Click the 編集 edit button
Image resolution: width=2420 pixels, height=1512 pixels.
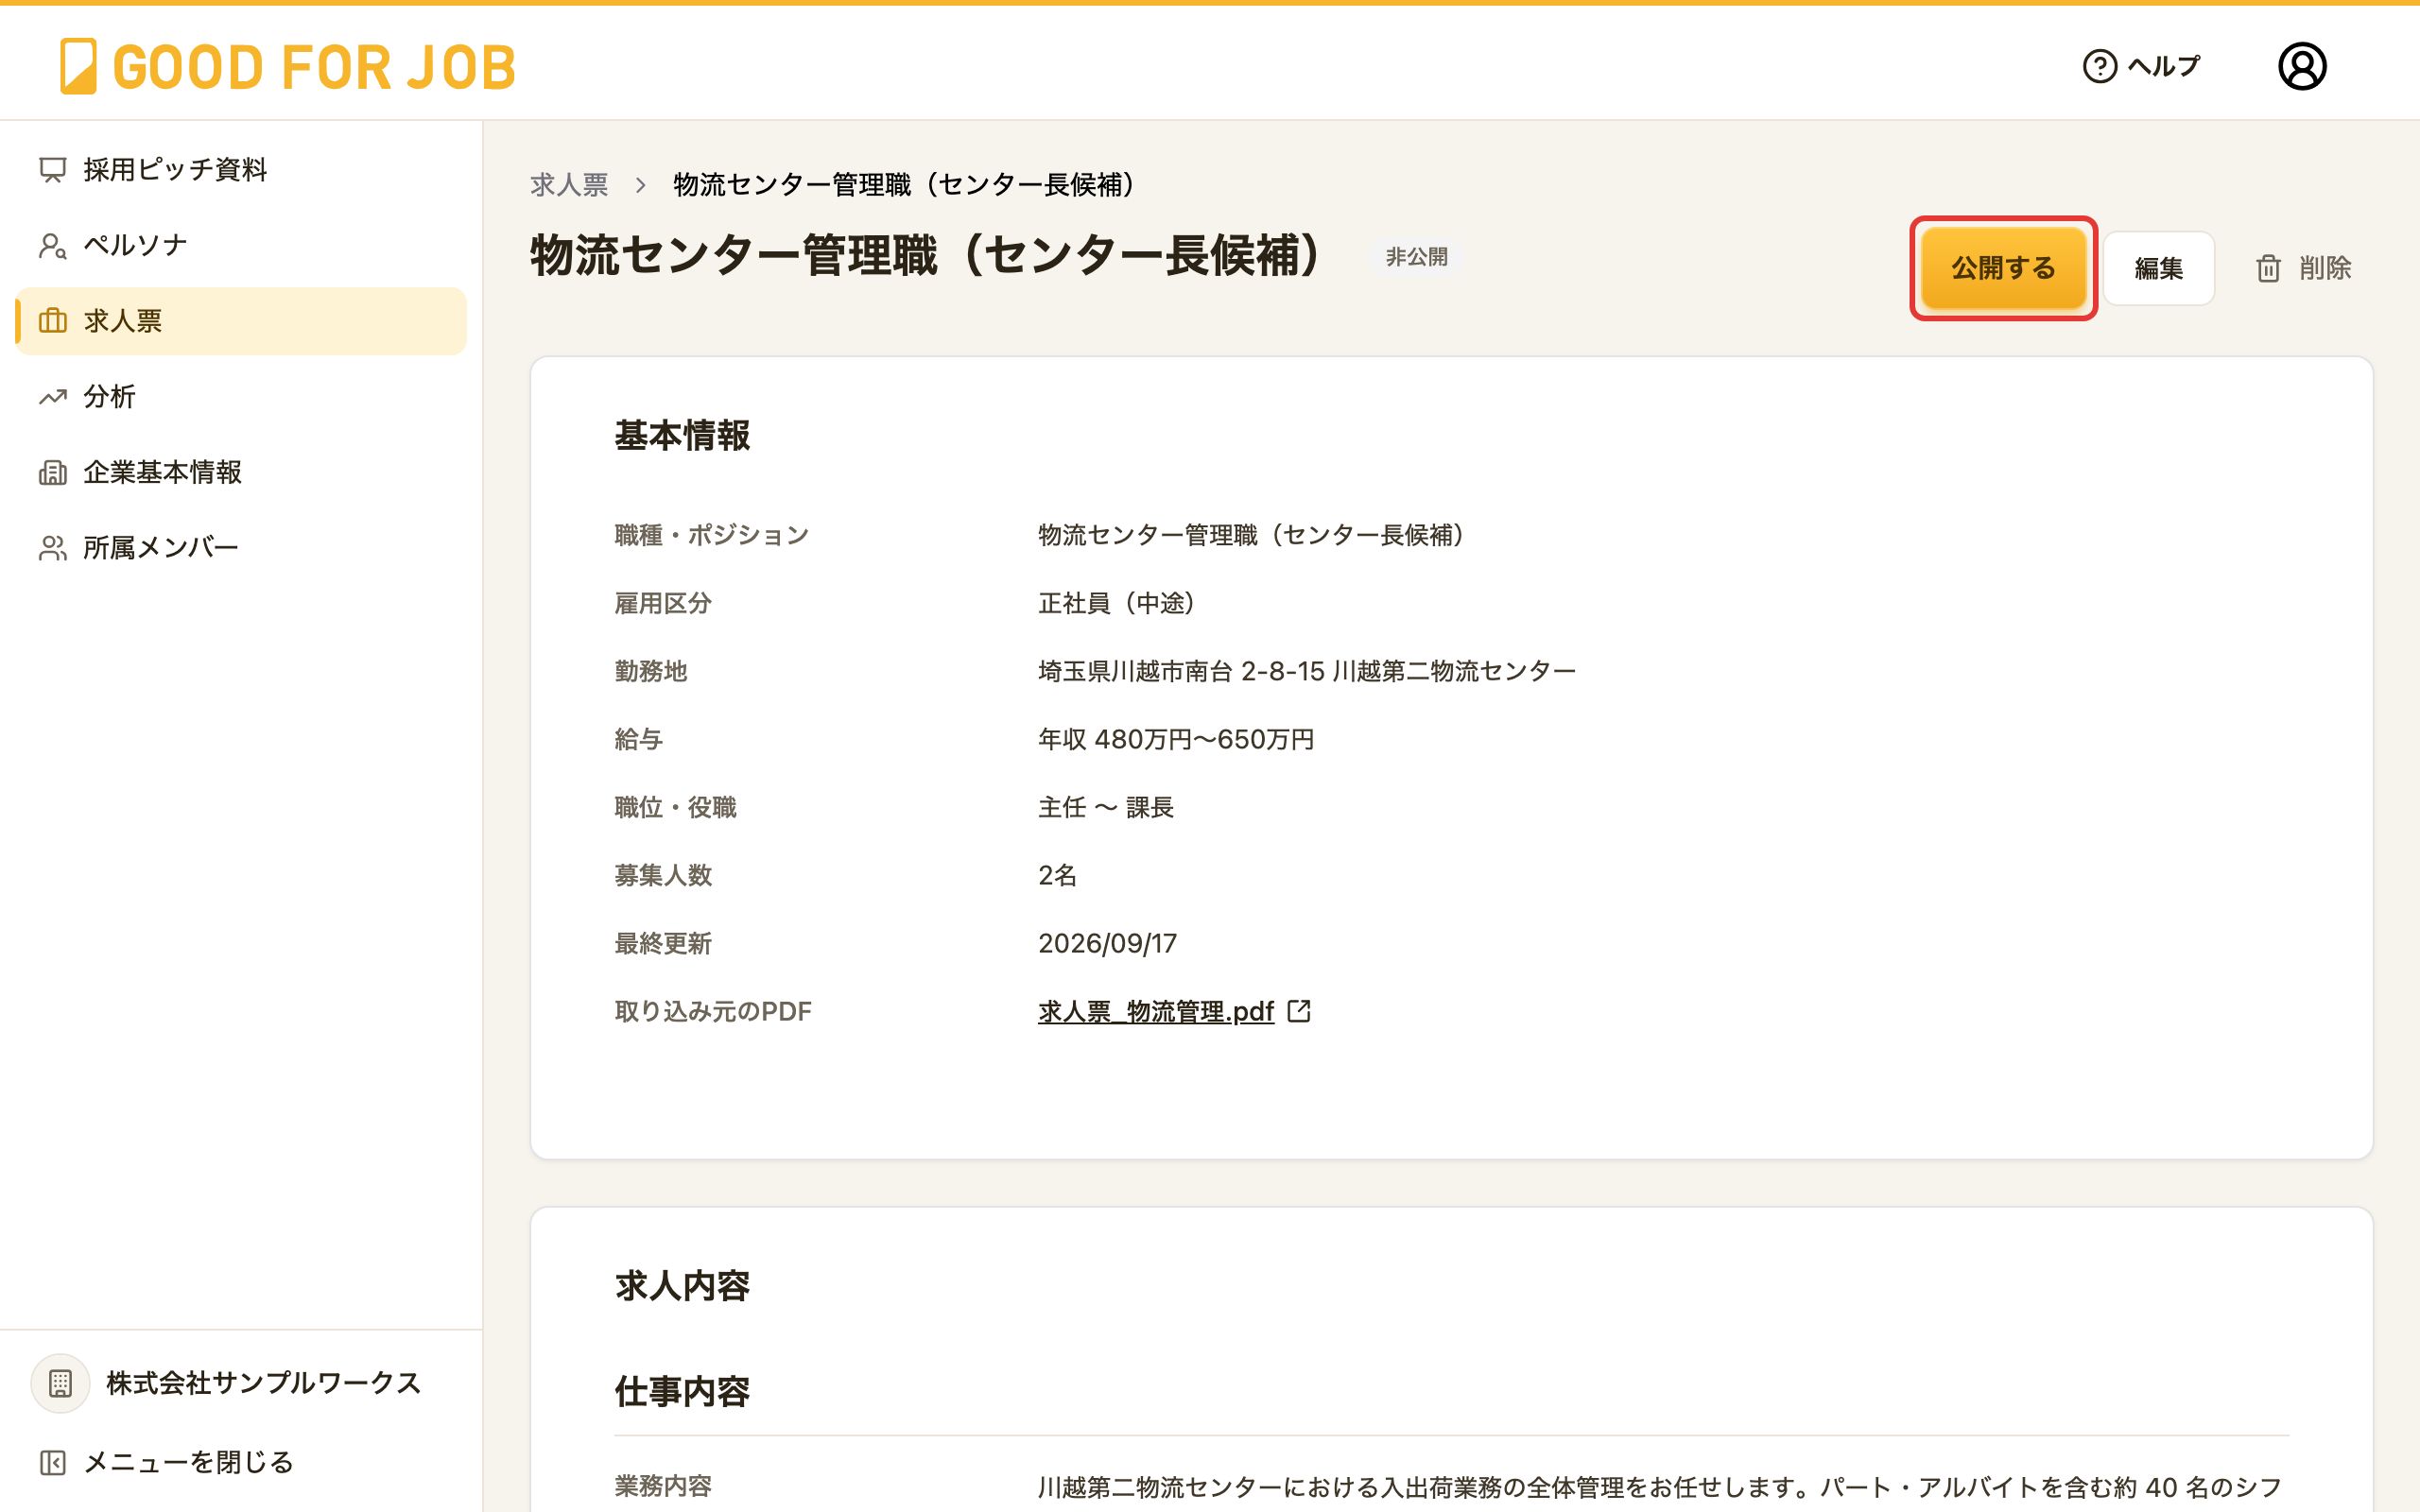(2158, 268)
